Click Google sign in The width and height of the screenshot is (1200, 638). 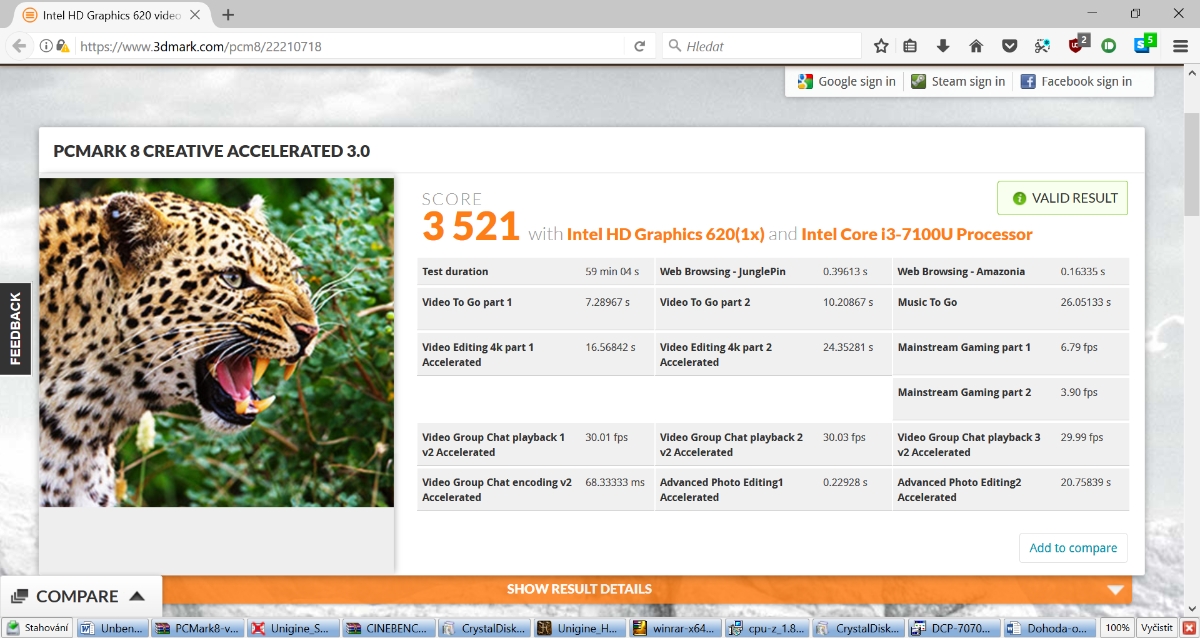pyautogui.click(x=846, y=82)
